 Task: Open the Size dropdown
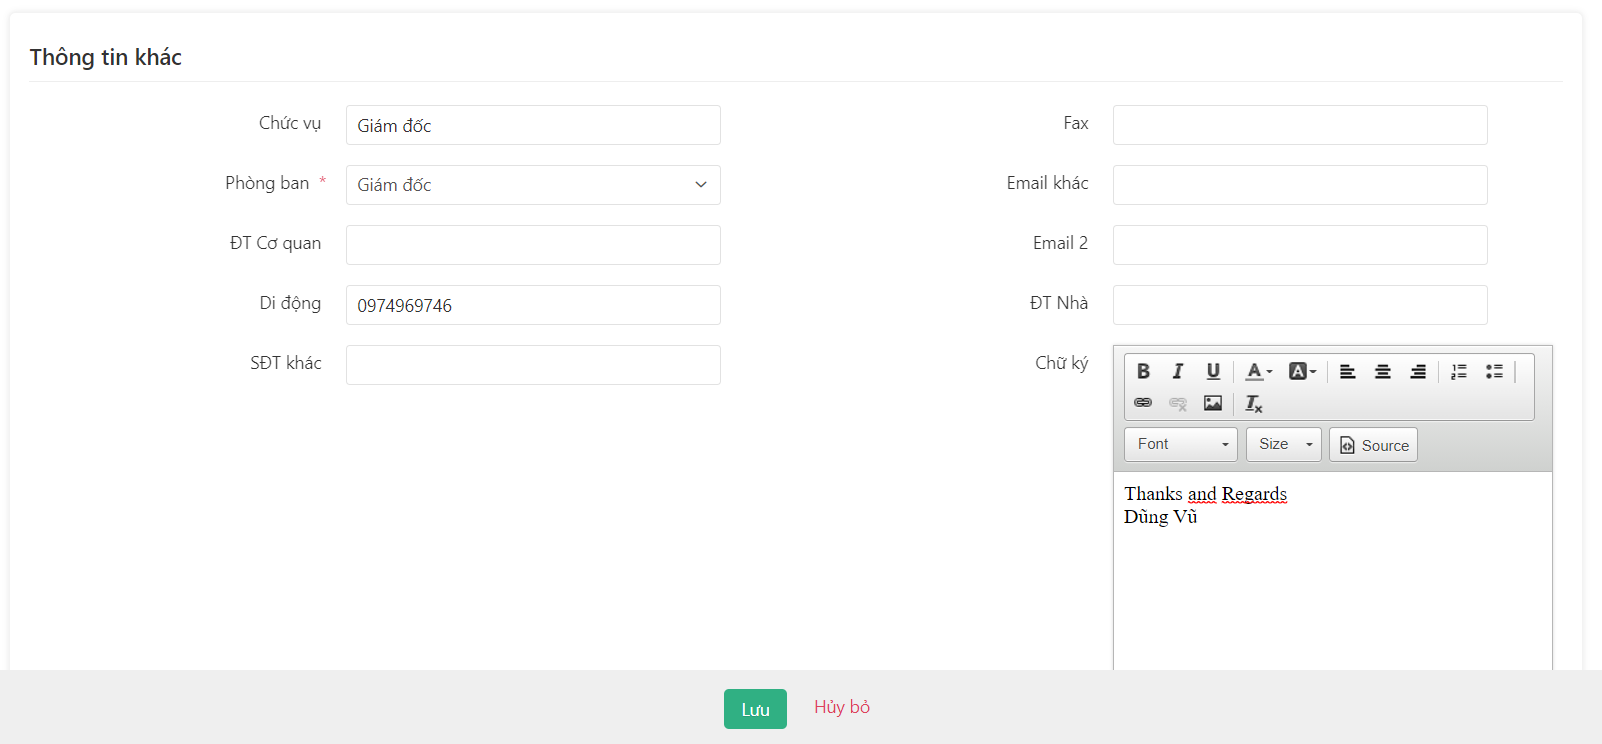1284,444
